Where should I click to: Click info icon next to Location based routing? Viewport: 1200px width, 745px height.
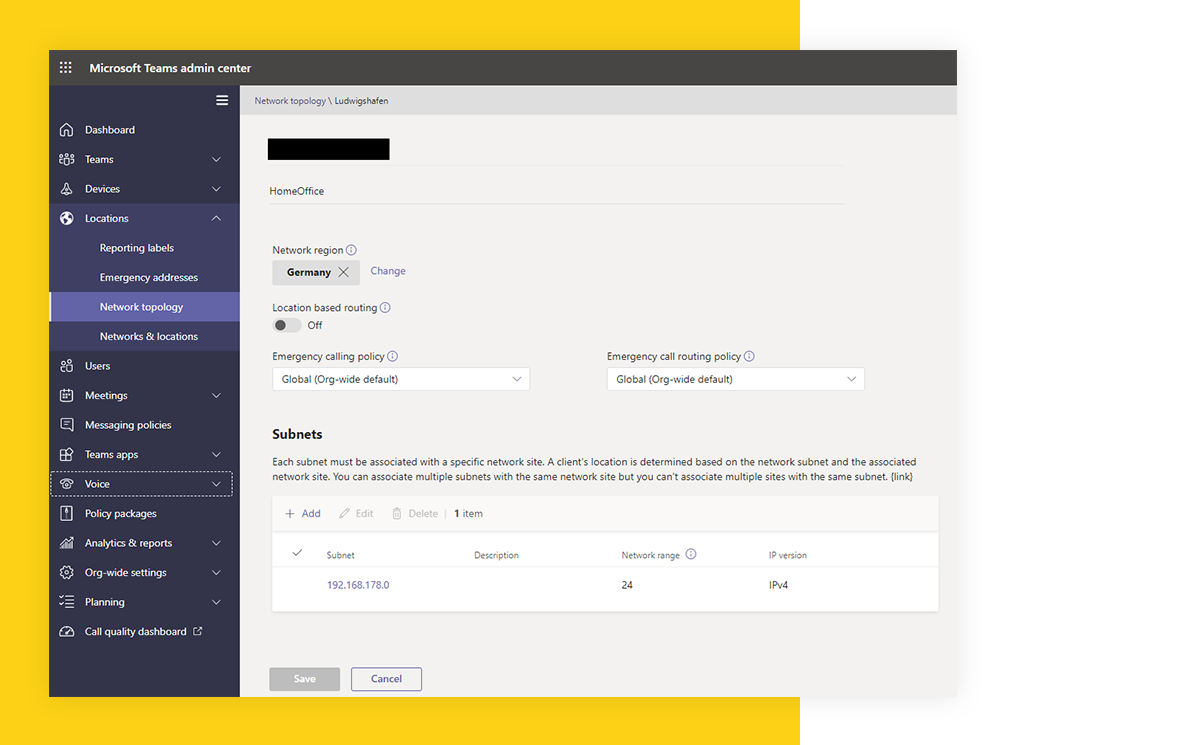pyautogui.click(x=385, y=308)
